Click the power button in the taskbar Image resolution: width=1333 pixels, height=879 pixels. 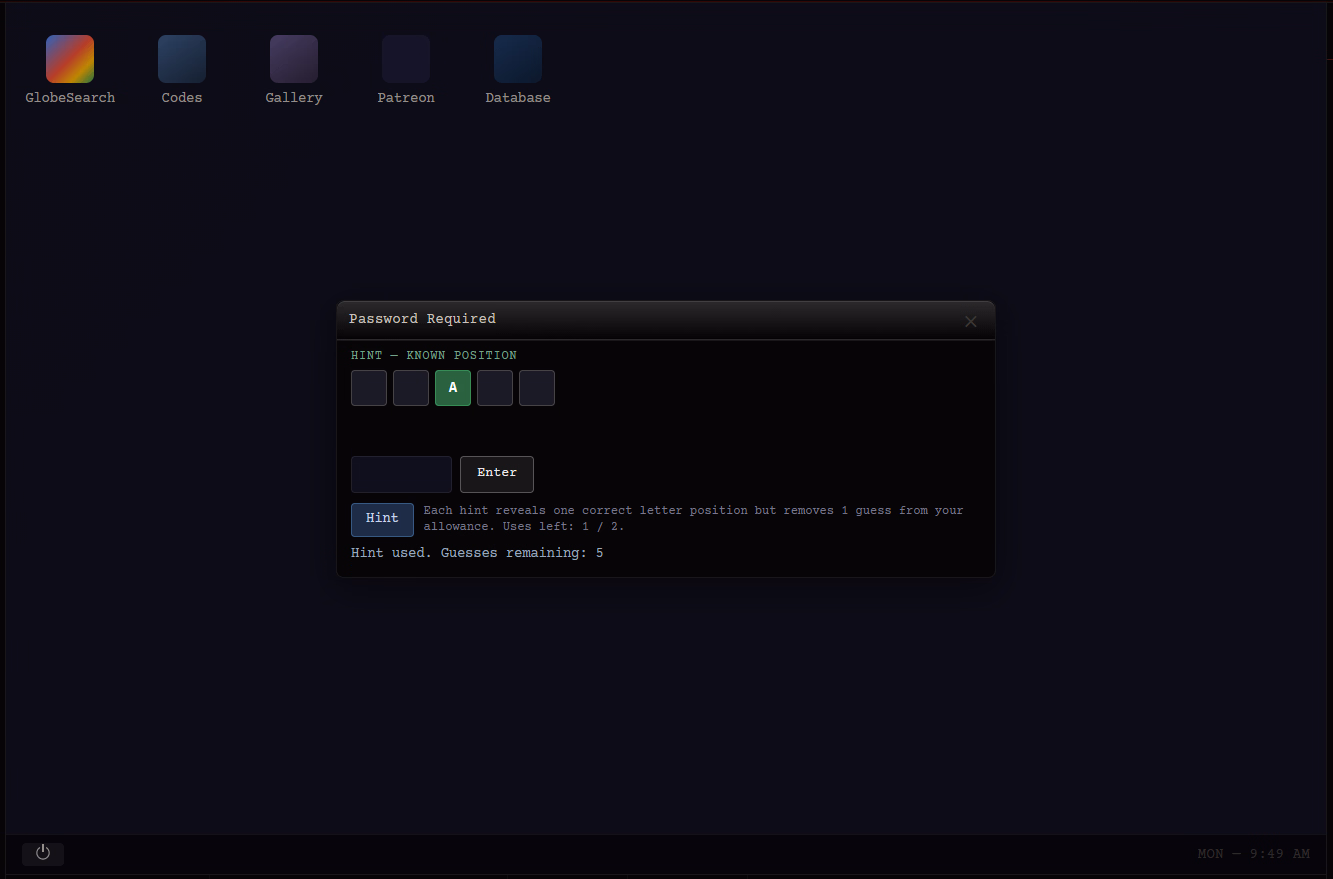tap(43, 853)
